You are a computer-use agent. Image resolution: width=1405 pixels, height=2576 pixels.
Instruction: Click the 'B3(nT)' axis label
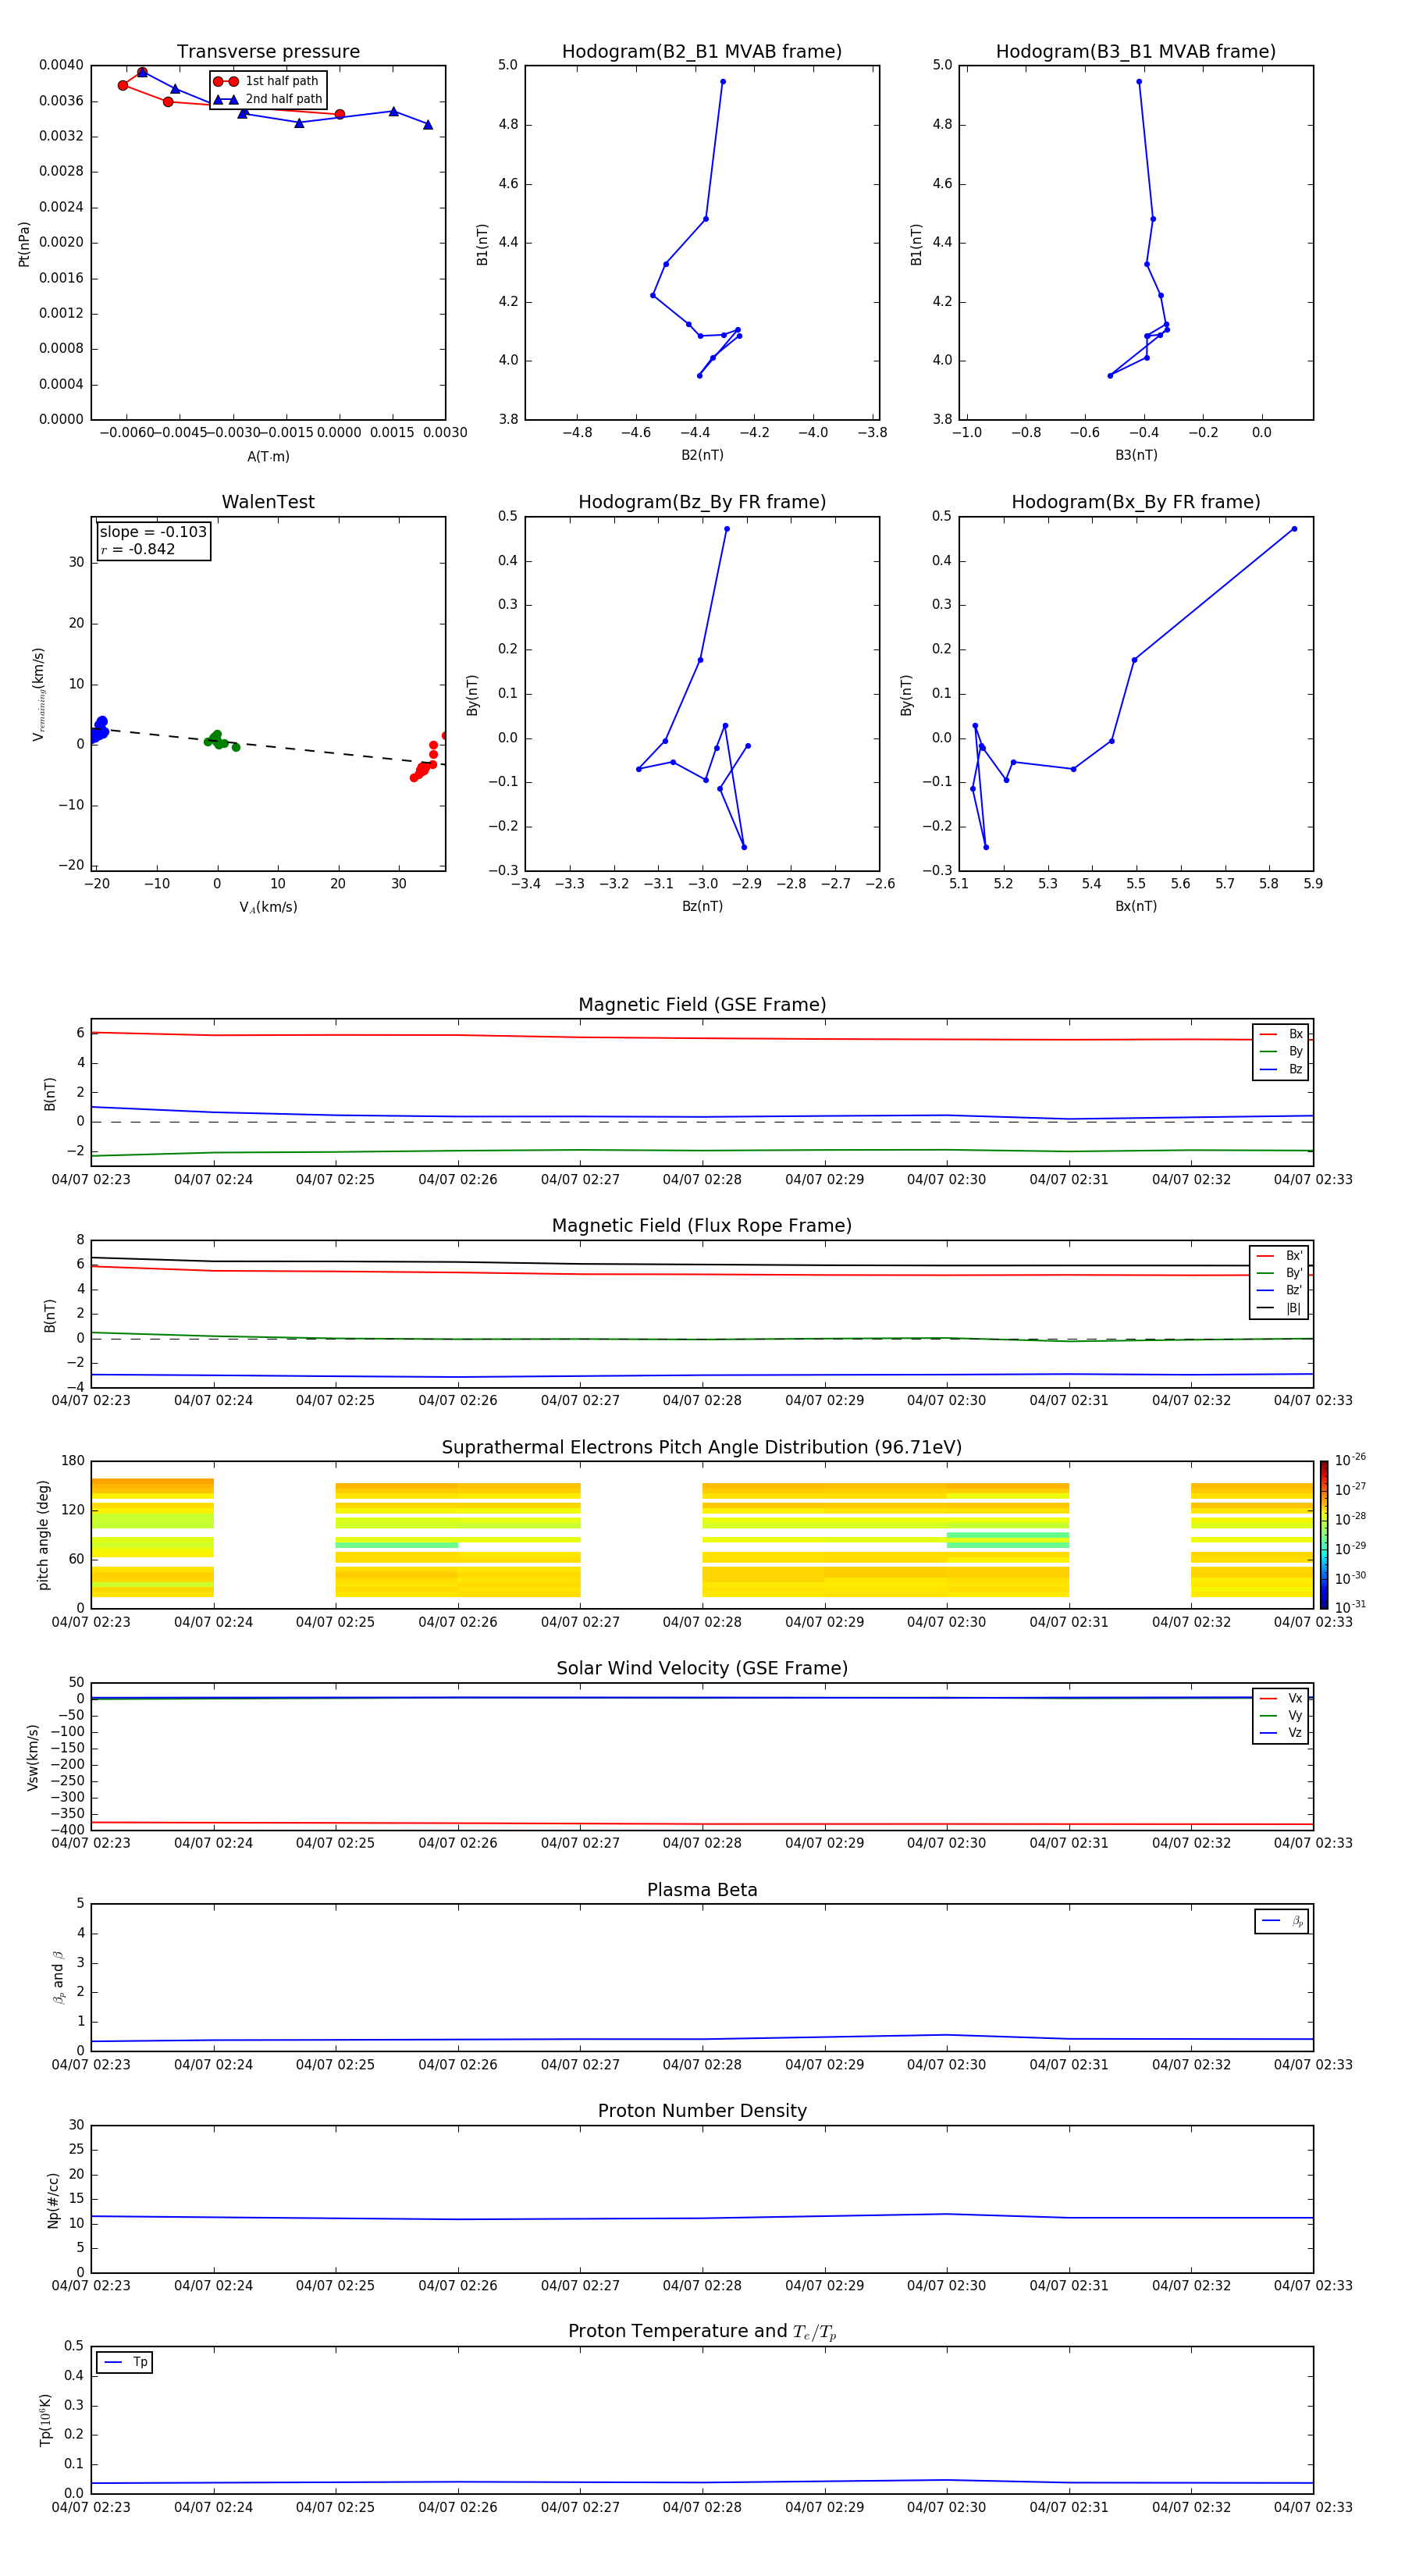coord(1136,455)
